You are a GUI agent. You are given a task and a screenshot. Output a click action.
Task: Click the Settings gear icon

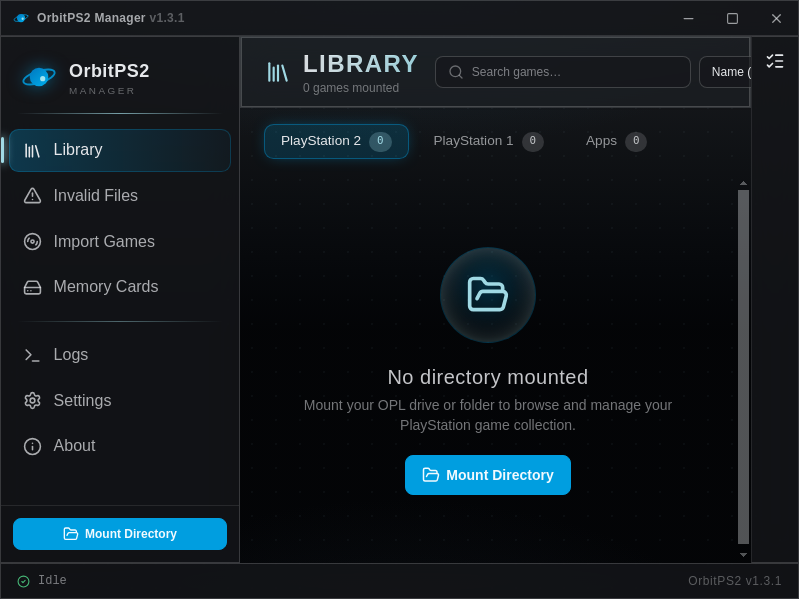[32, 401]
